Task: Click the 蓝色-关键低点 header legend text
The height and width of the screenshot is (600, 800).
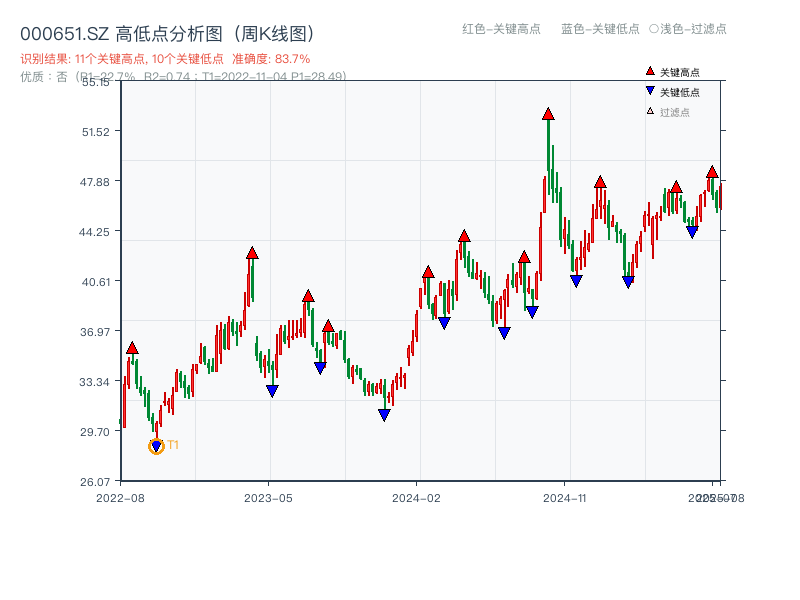Action: pyautogui.click(x=600, y=29)
